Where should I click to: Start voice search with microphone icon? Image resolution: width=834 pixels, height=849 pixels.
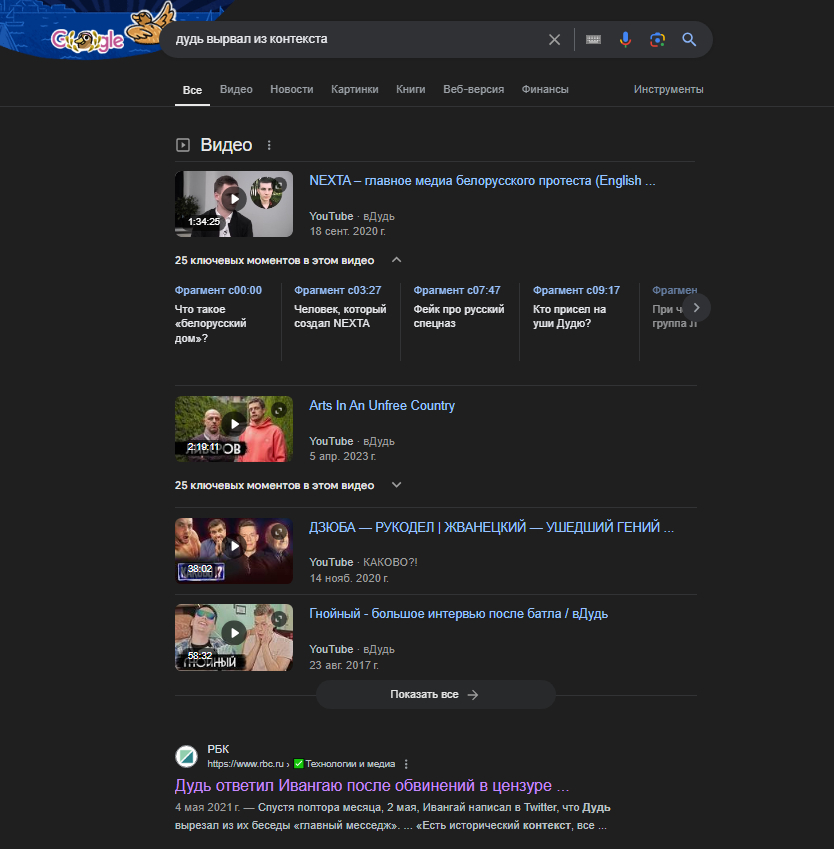click(625, 40)
